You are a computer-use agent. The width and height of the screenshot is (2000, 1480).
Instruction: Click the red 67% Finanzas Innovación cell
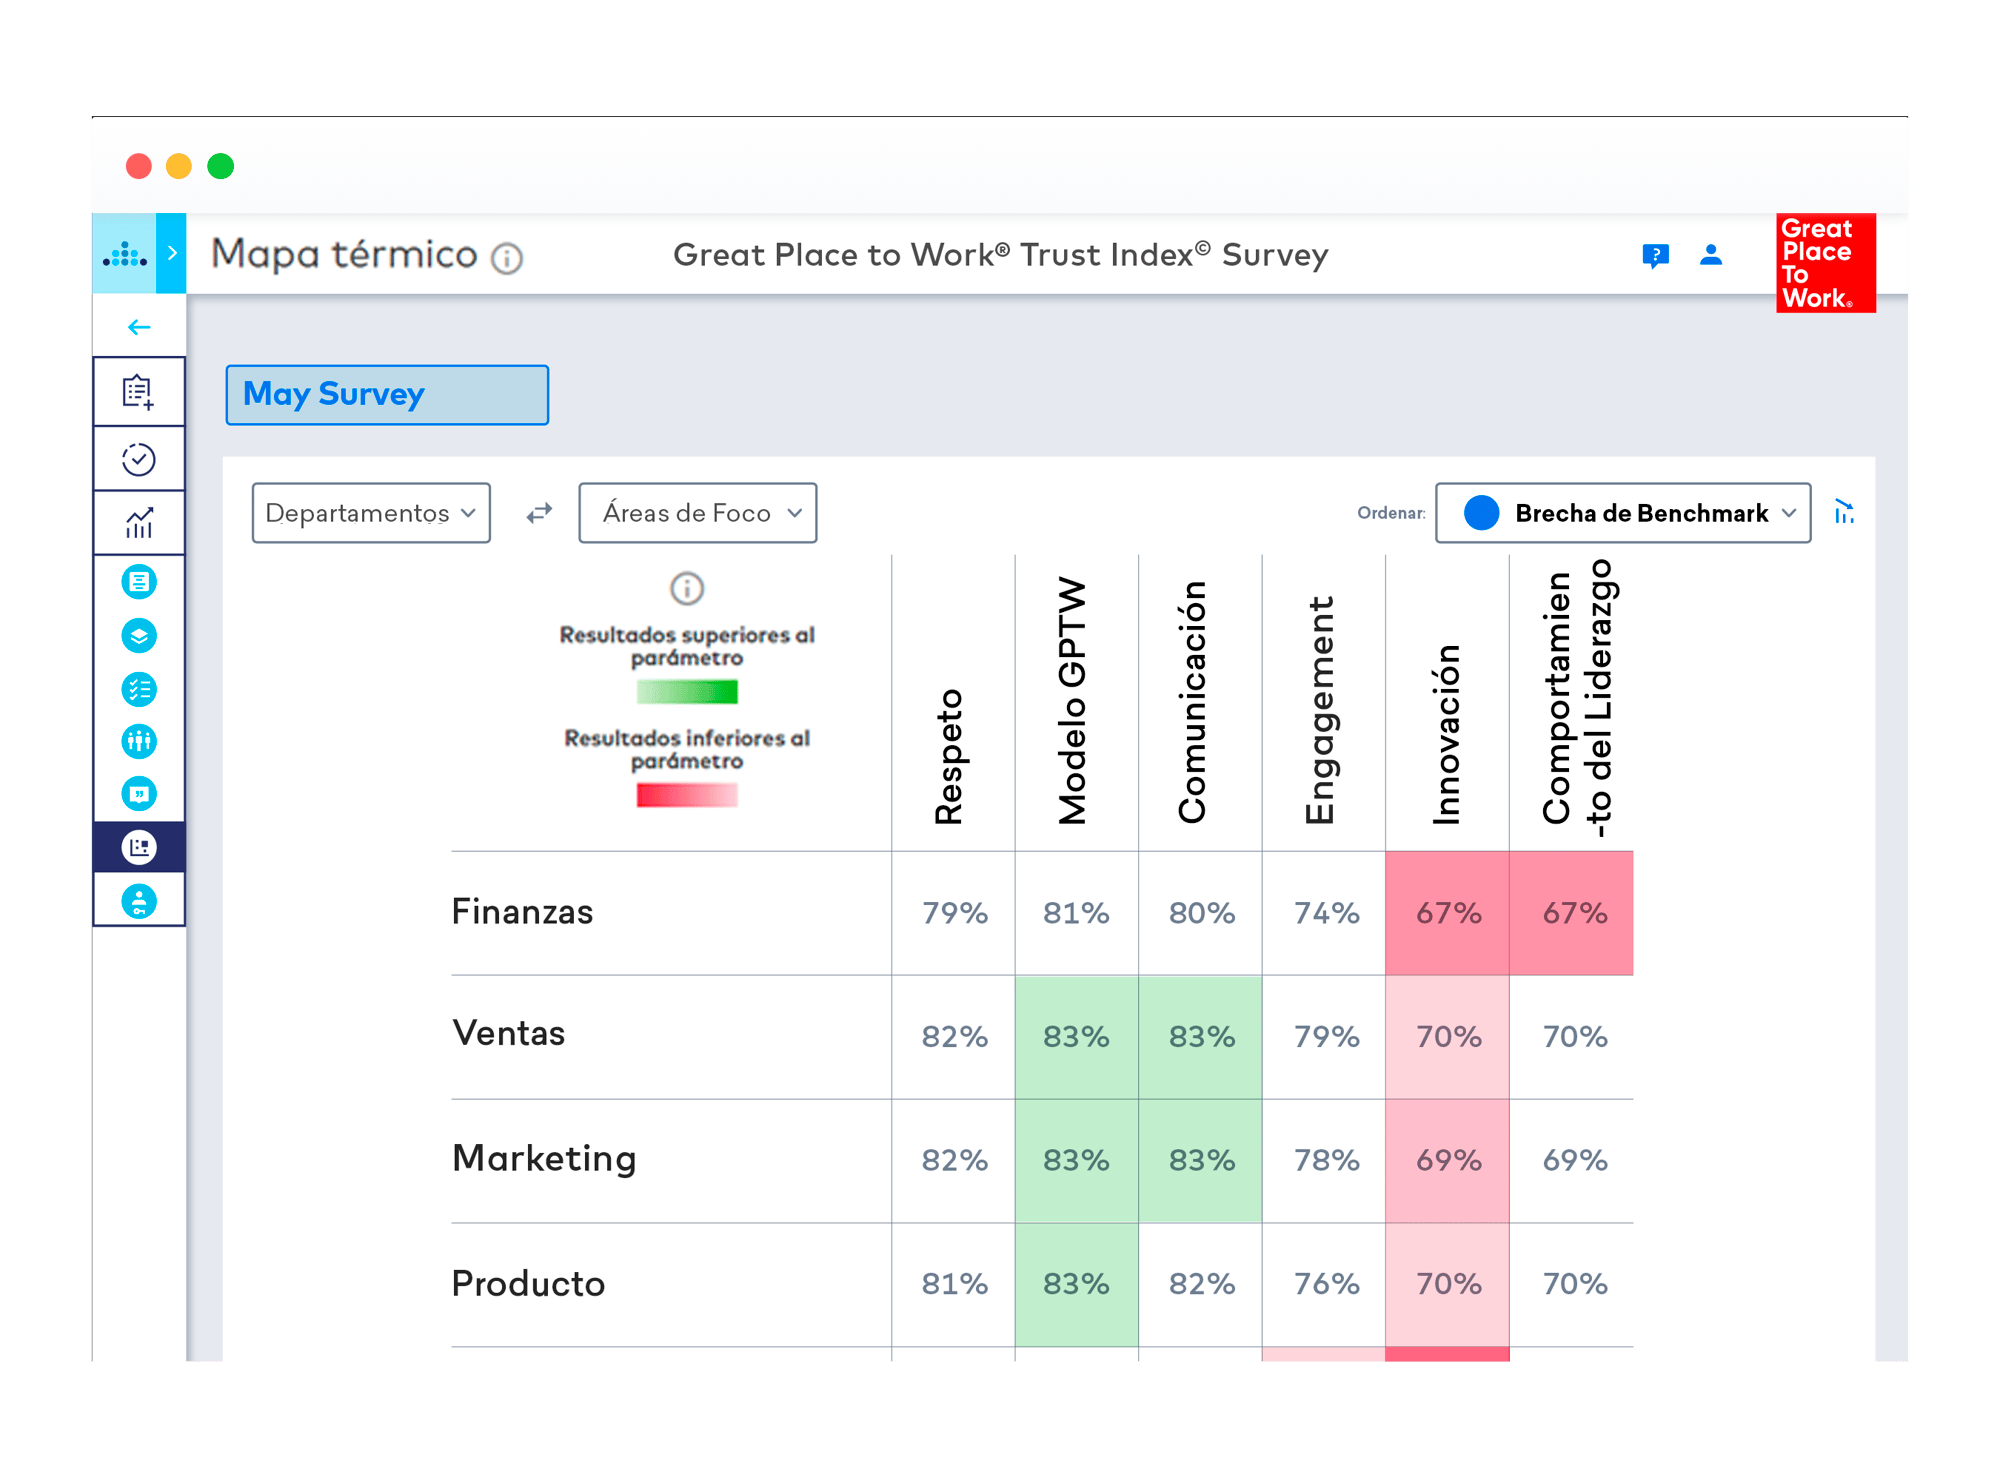click(1447, 913)
